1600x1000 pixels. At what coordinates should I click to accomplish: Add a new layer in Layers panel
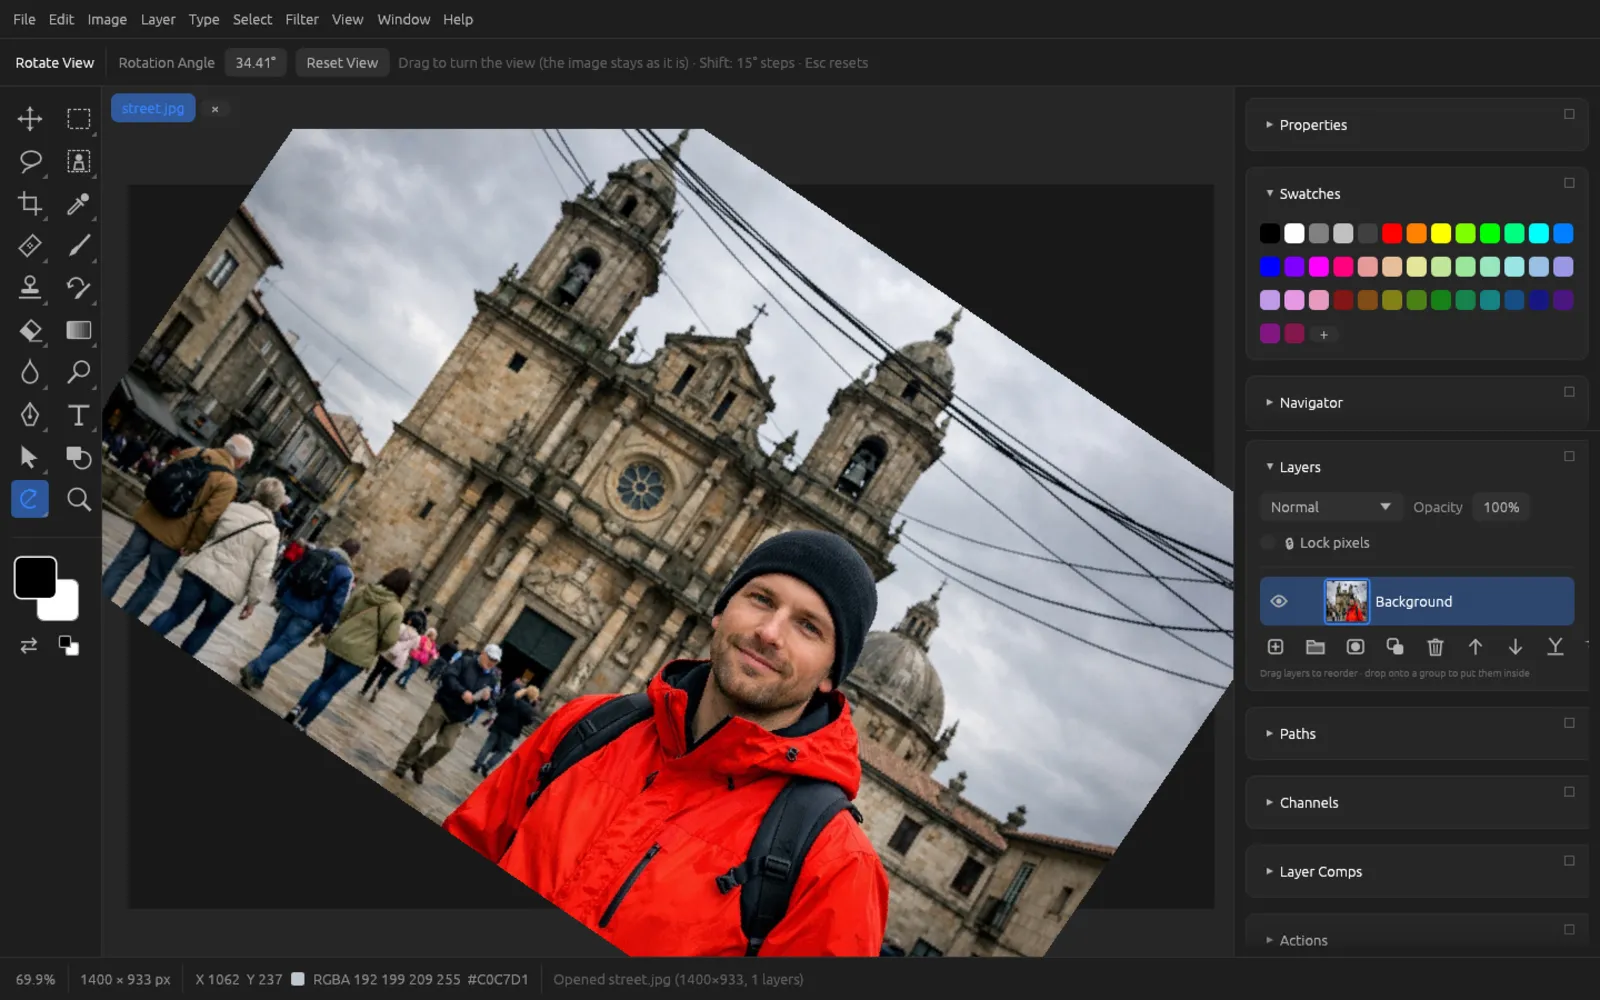pyautogui.click(x=1275, y=647)
